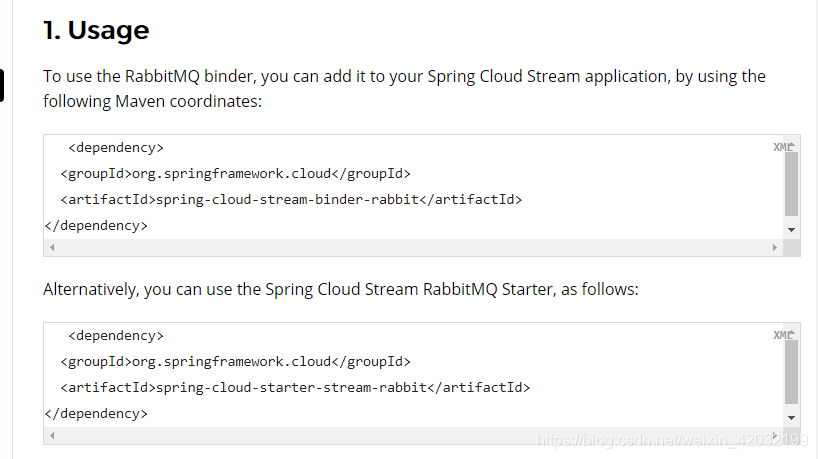Click the groupId line in the first code block

pyautogui.click(x=235, y=174)
